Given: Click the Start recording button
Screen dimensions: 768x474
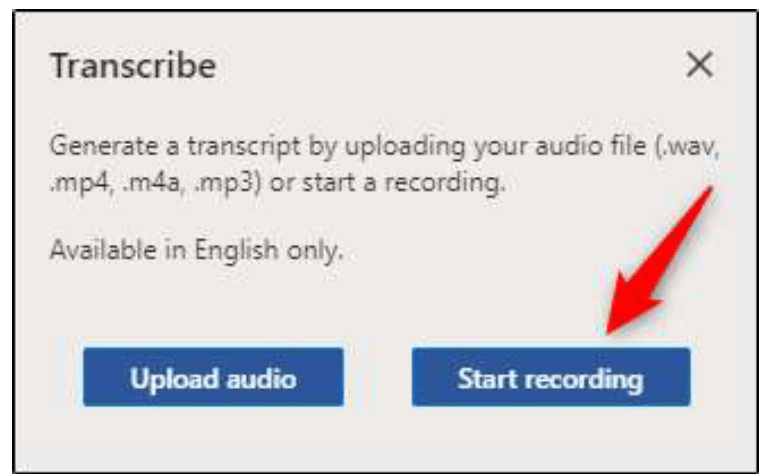Looking at the screenshot, I should (x=551, y=377).
